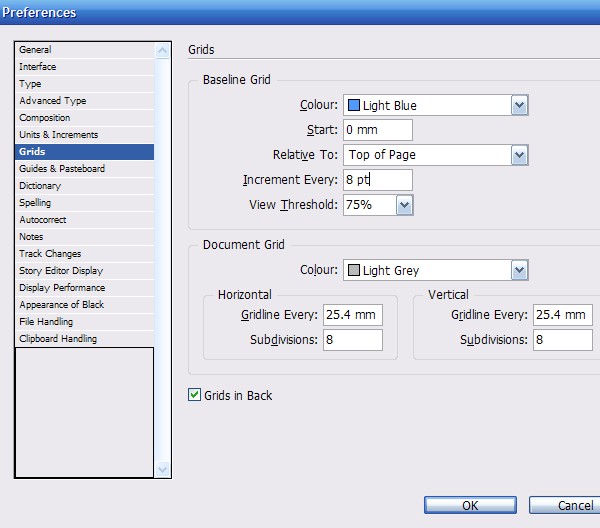Select the Appearance of Black category

click(61, 305)
